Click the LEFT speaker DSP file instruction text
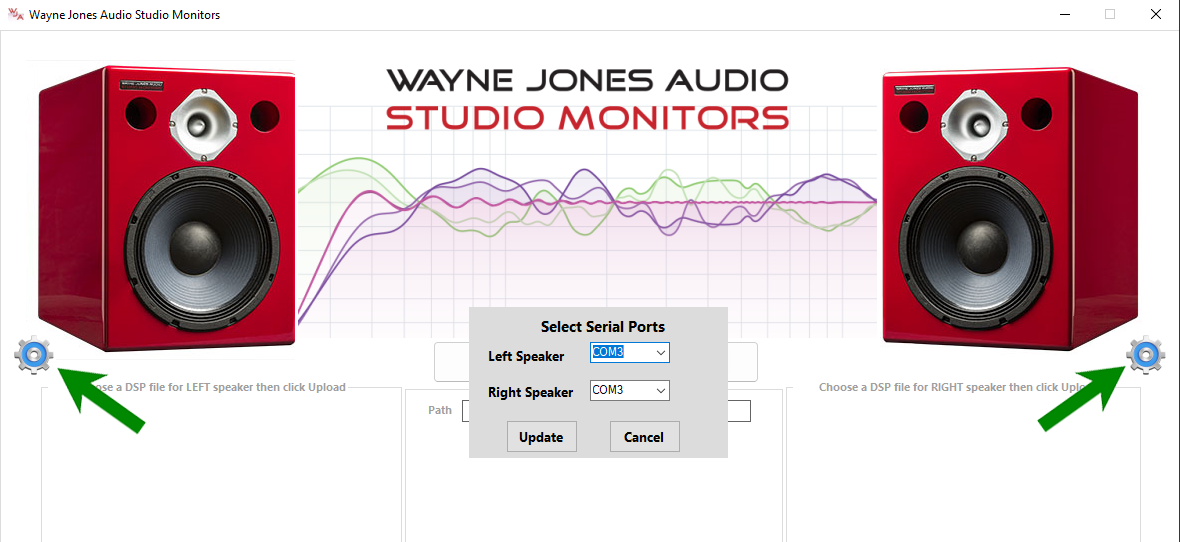 217,387
